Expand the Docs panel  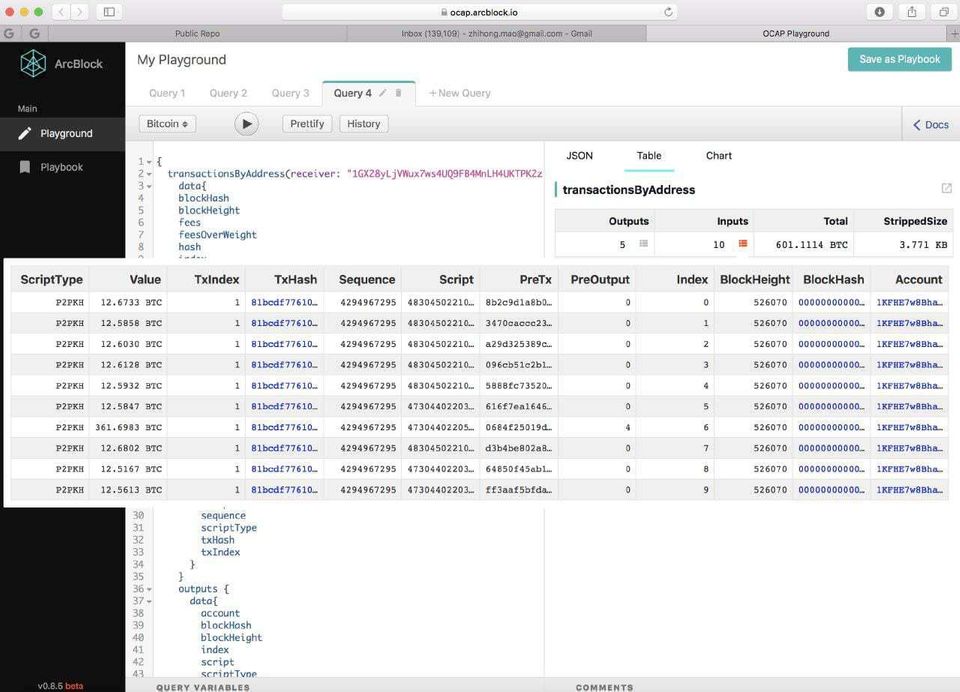[929, 125]
